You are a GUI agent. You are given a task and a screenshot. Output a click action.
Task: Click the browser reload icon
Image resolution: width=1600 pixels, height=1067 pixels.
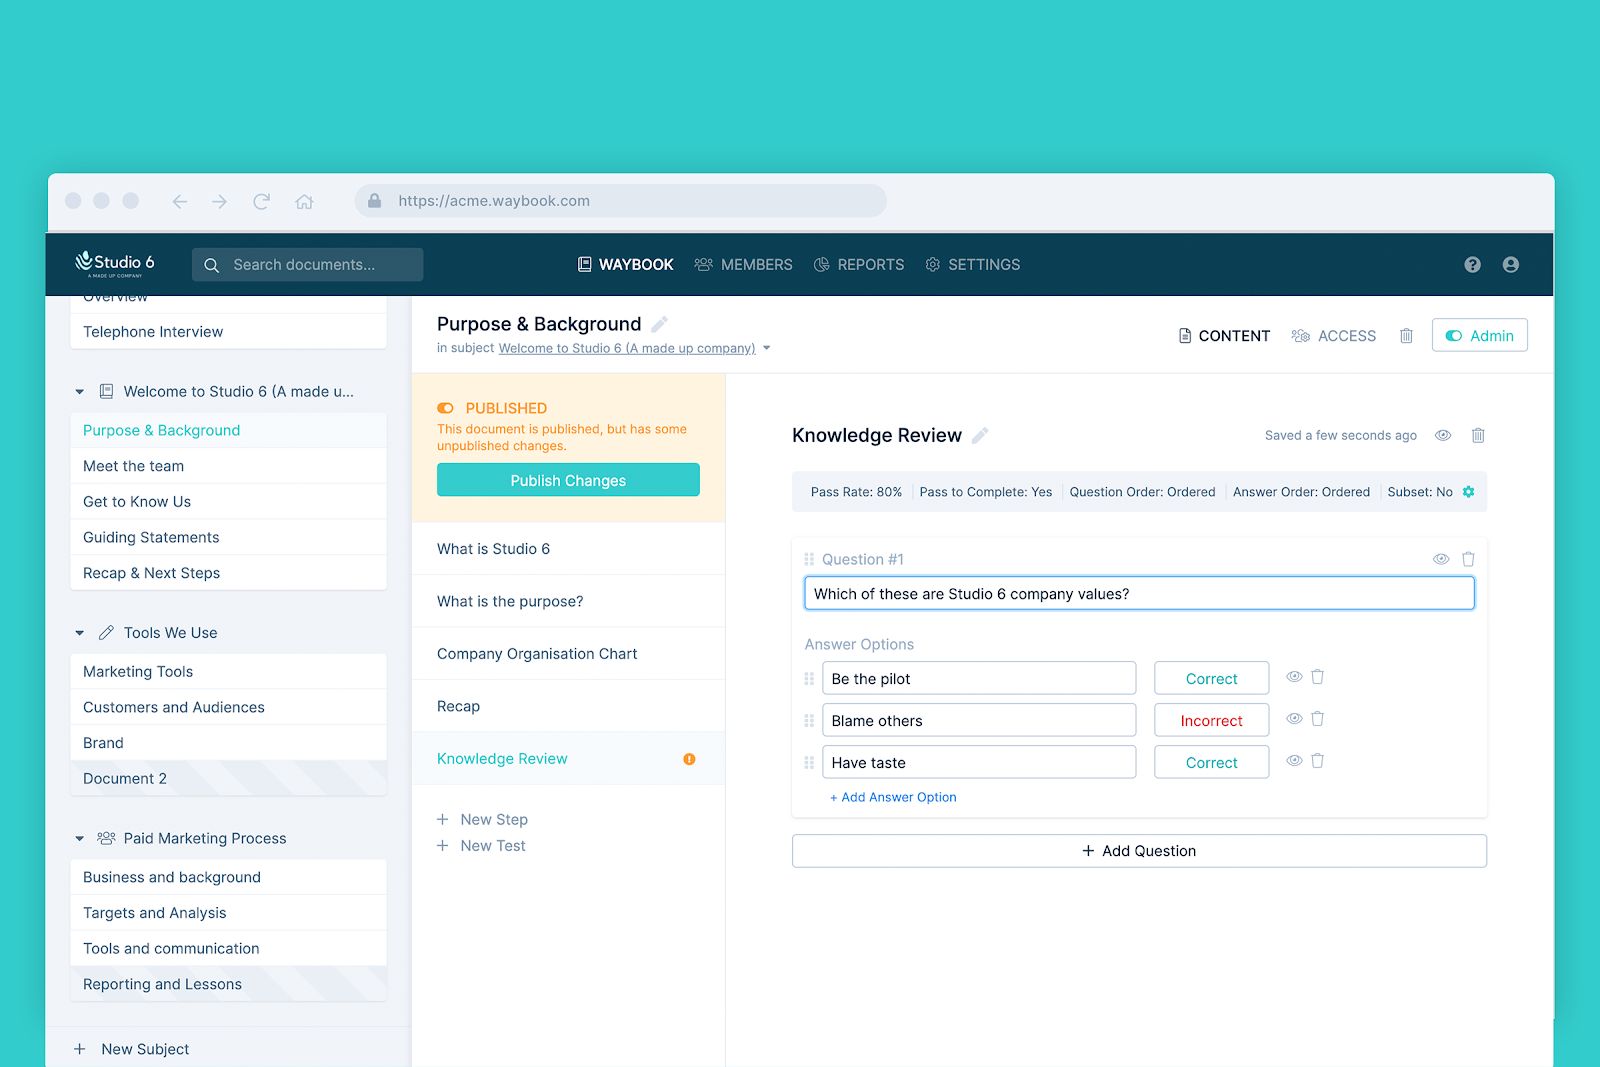coord(261,201)
